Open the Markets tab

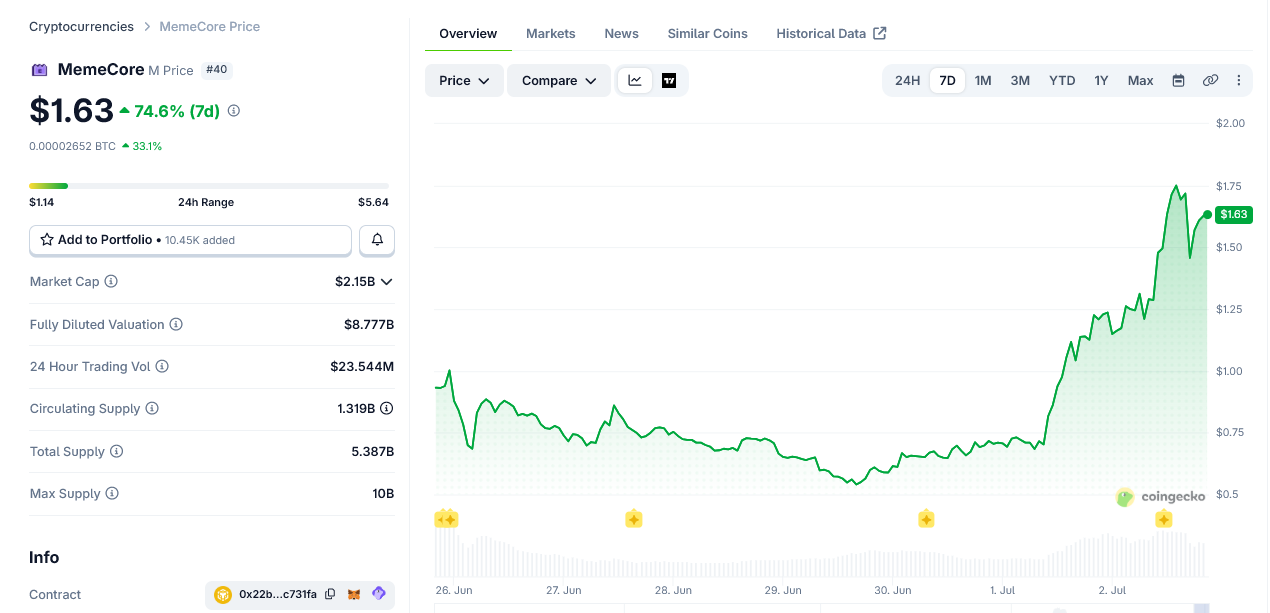pyautogui.click(x=550, y=34)
